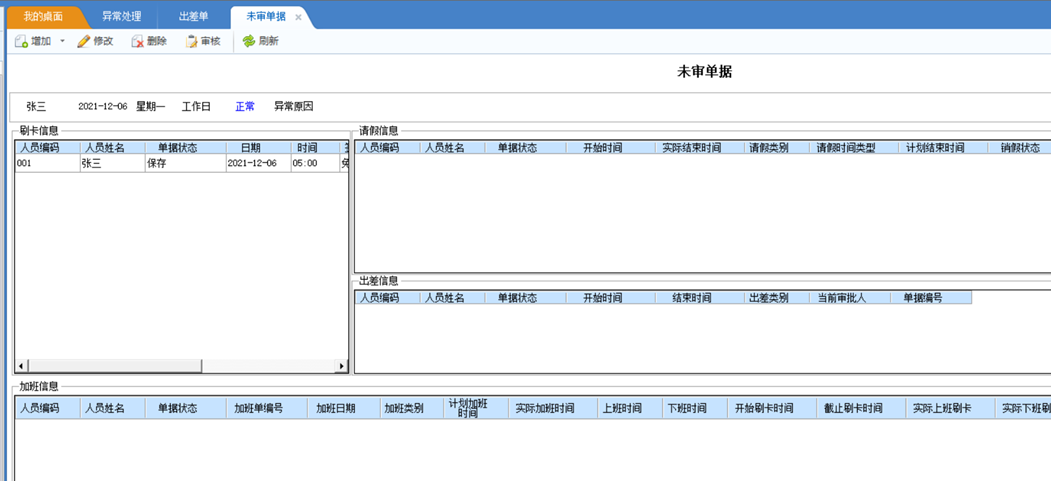Click 请假类别 column header
1051x481 pixels.
(x=776, y=148)
